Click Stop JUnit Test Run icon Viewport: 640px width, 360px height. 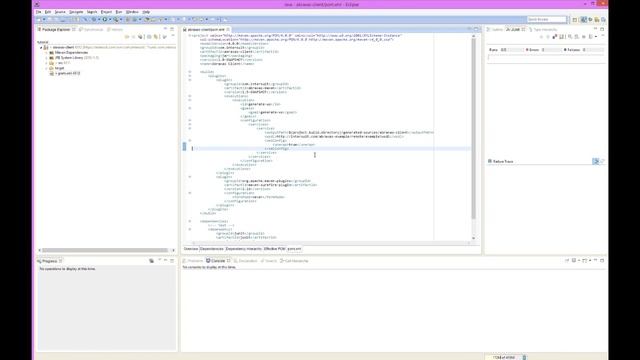click(x=584, y=37)
